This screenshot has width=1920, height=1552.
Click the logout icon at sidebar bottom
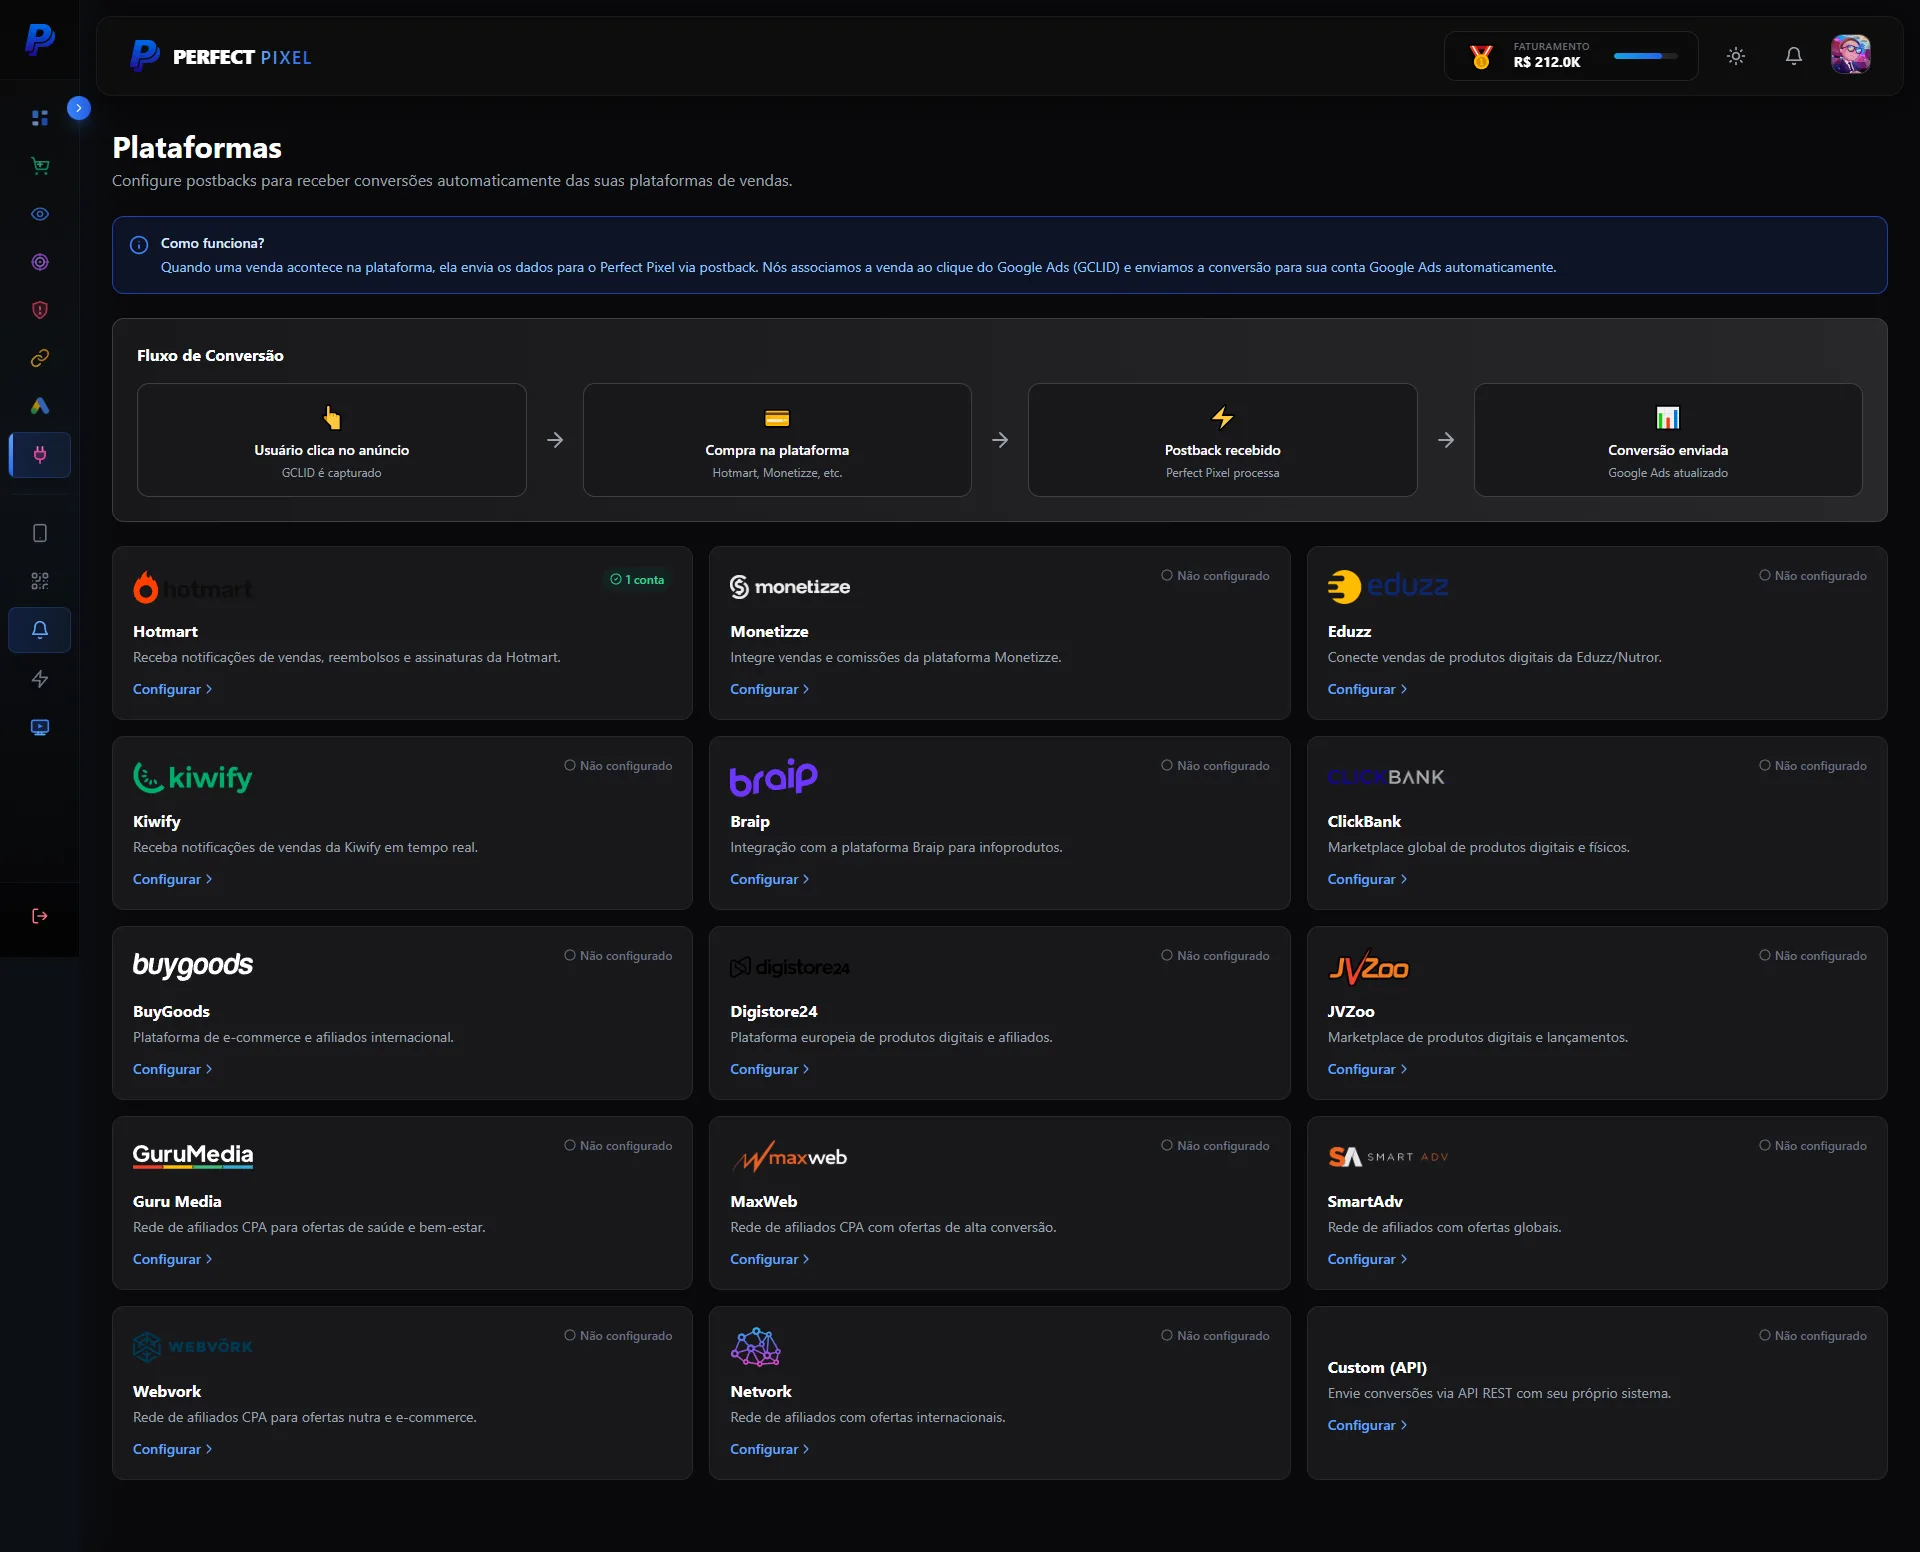tap(40, 916)
